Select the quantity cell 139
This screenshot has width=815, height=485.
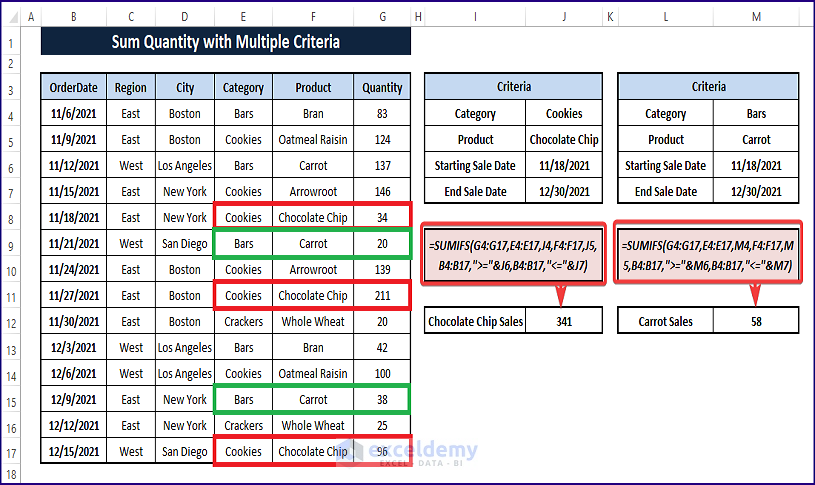click(x=382, y=269)
